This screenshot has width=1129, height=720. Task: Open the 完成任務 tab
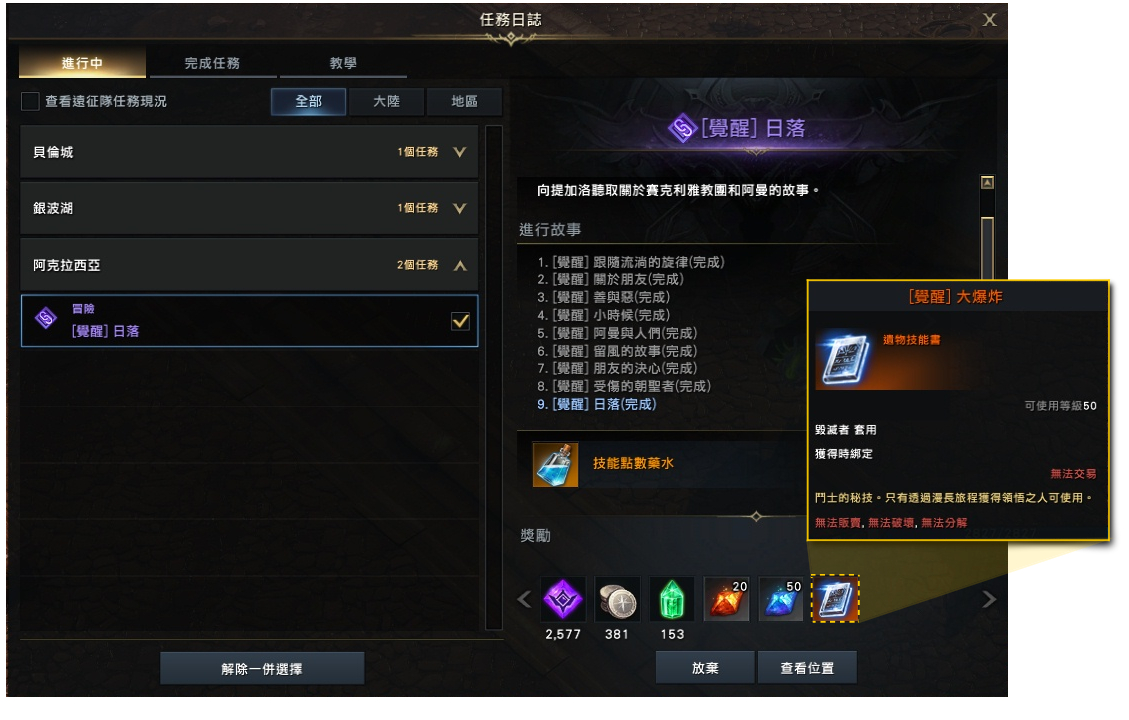[x=212, y=63]
